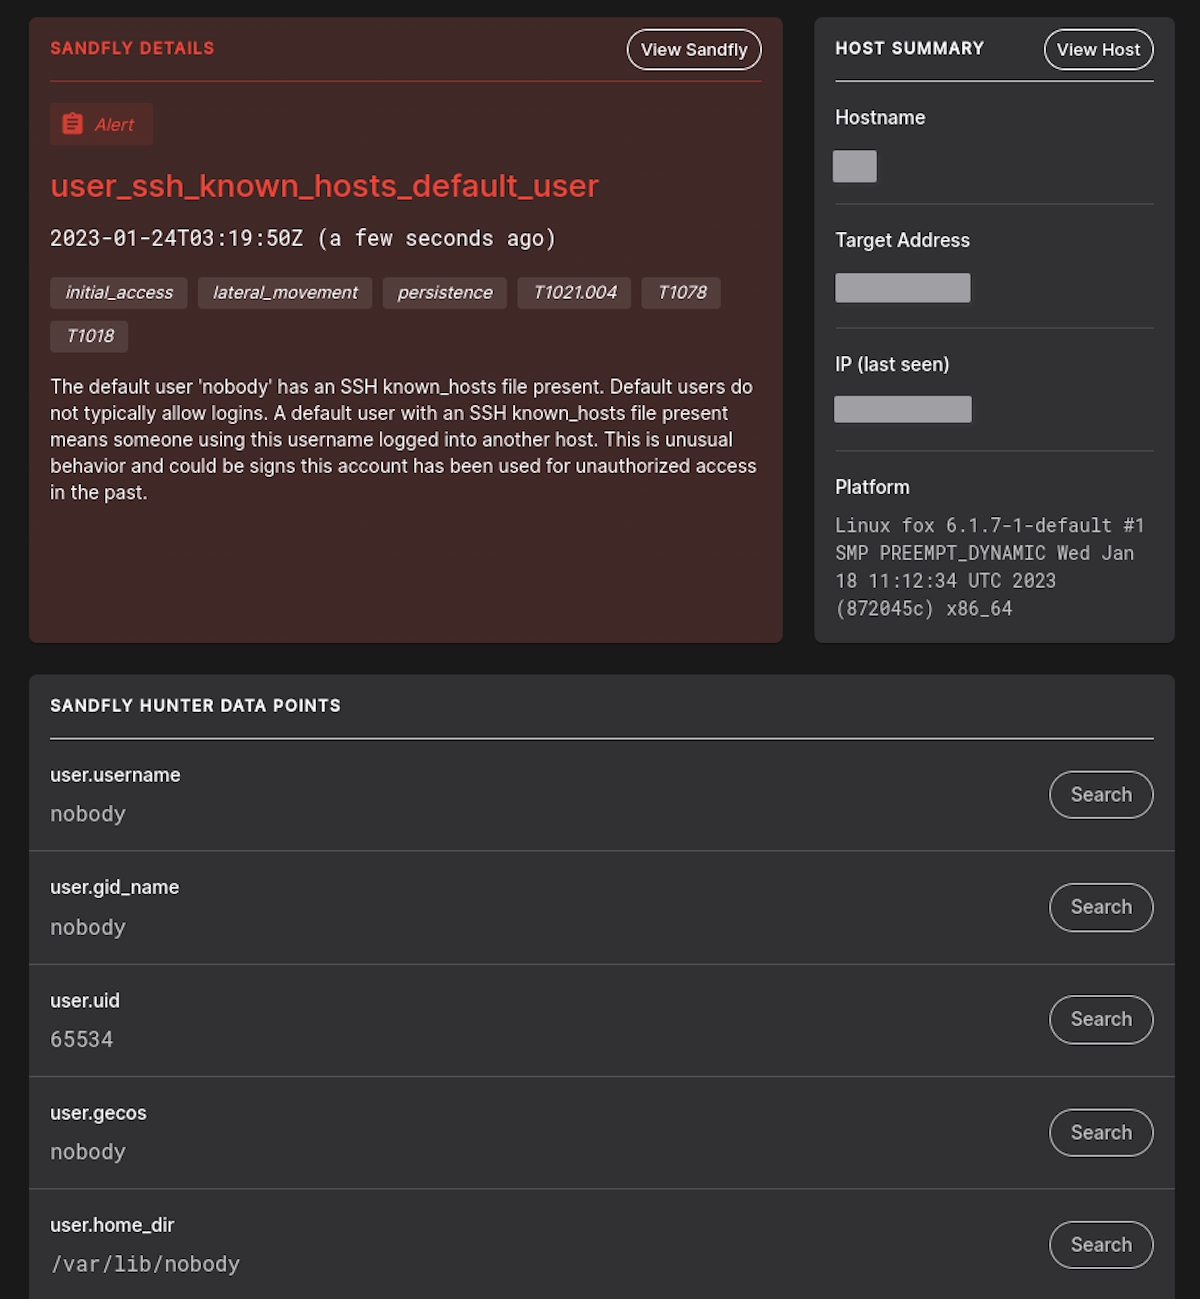
Task: Click the redacted IP last seen field
Action: [902, 408]
